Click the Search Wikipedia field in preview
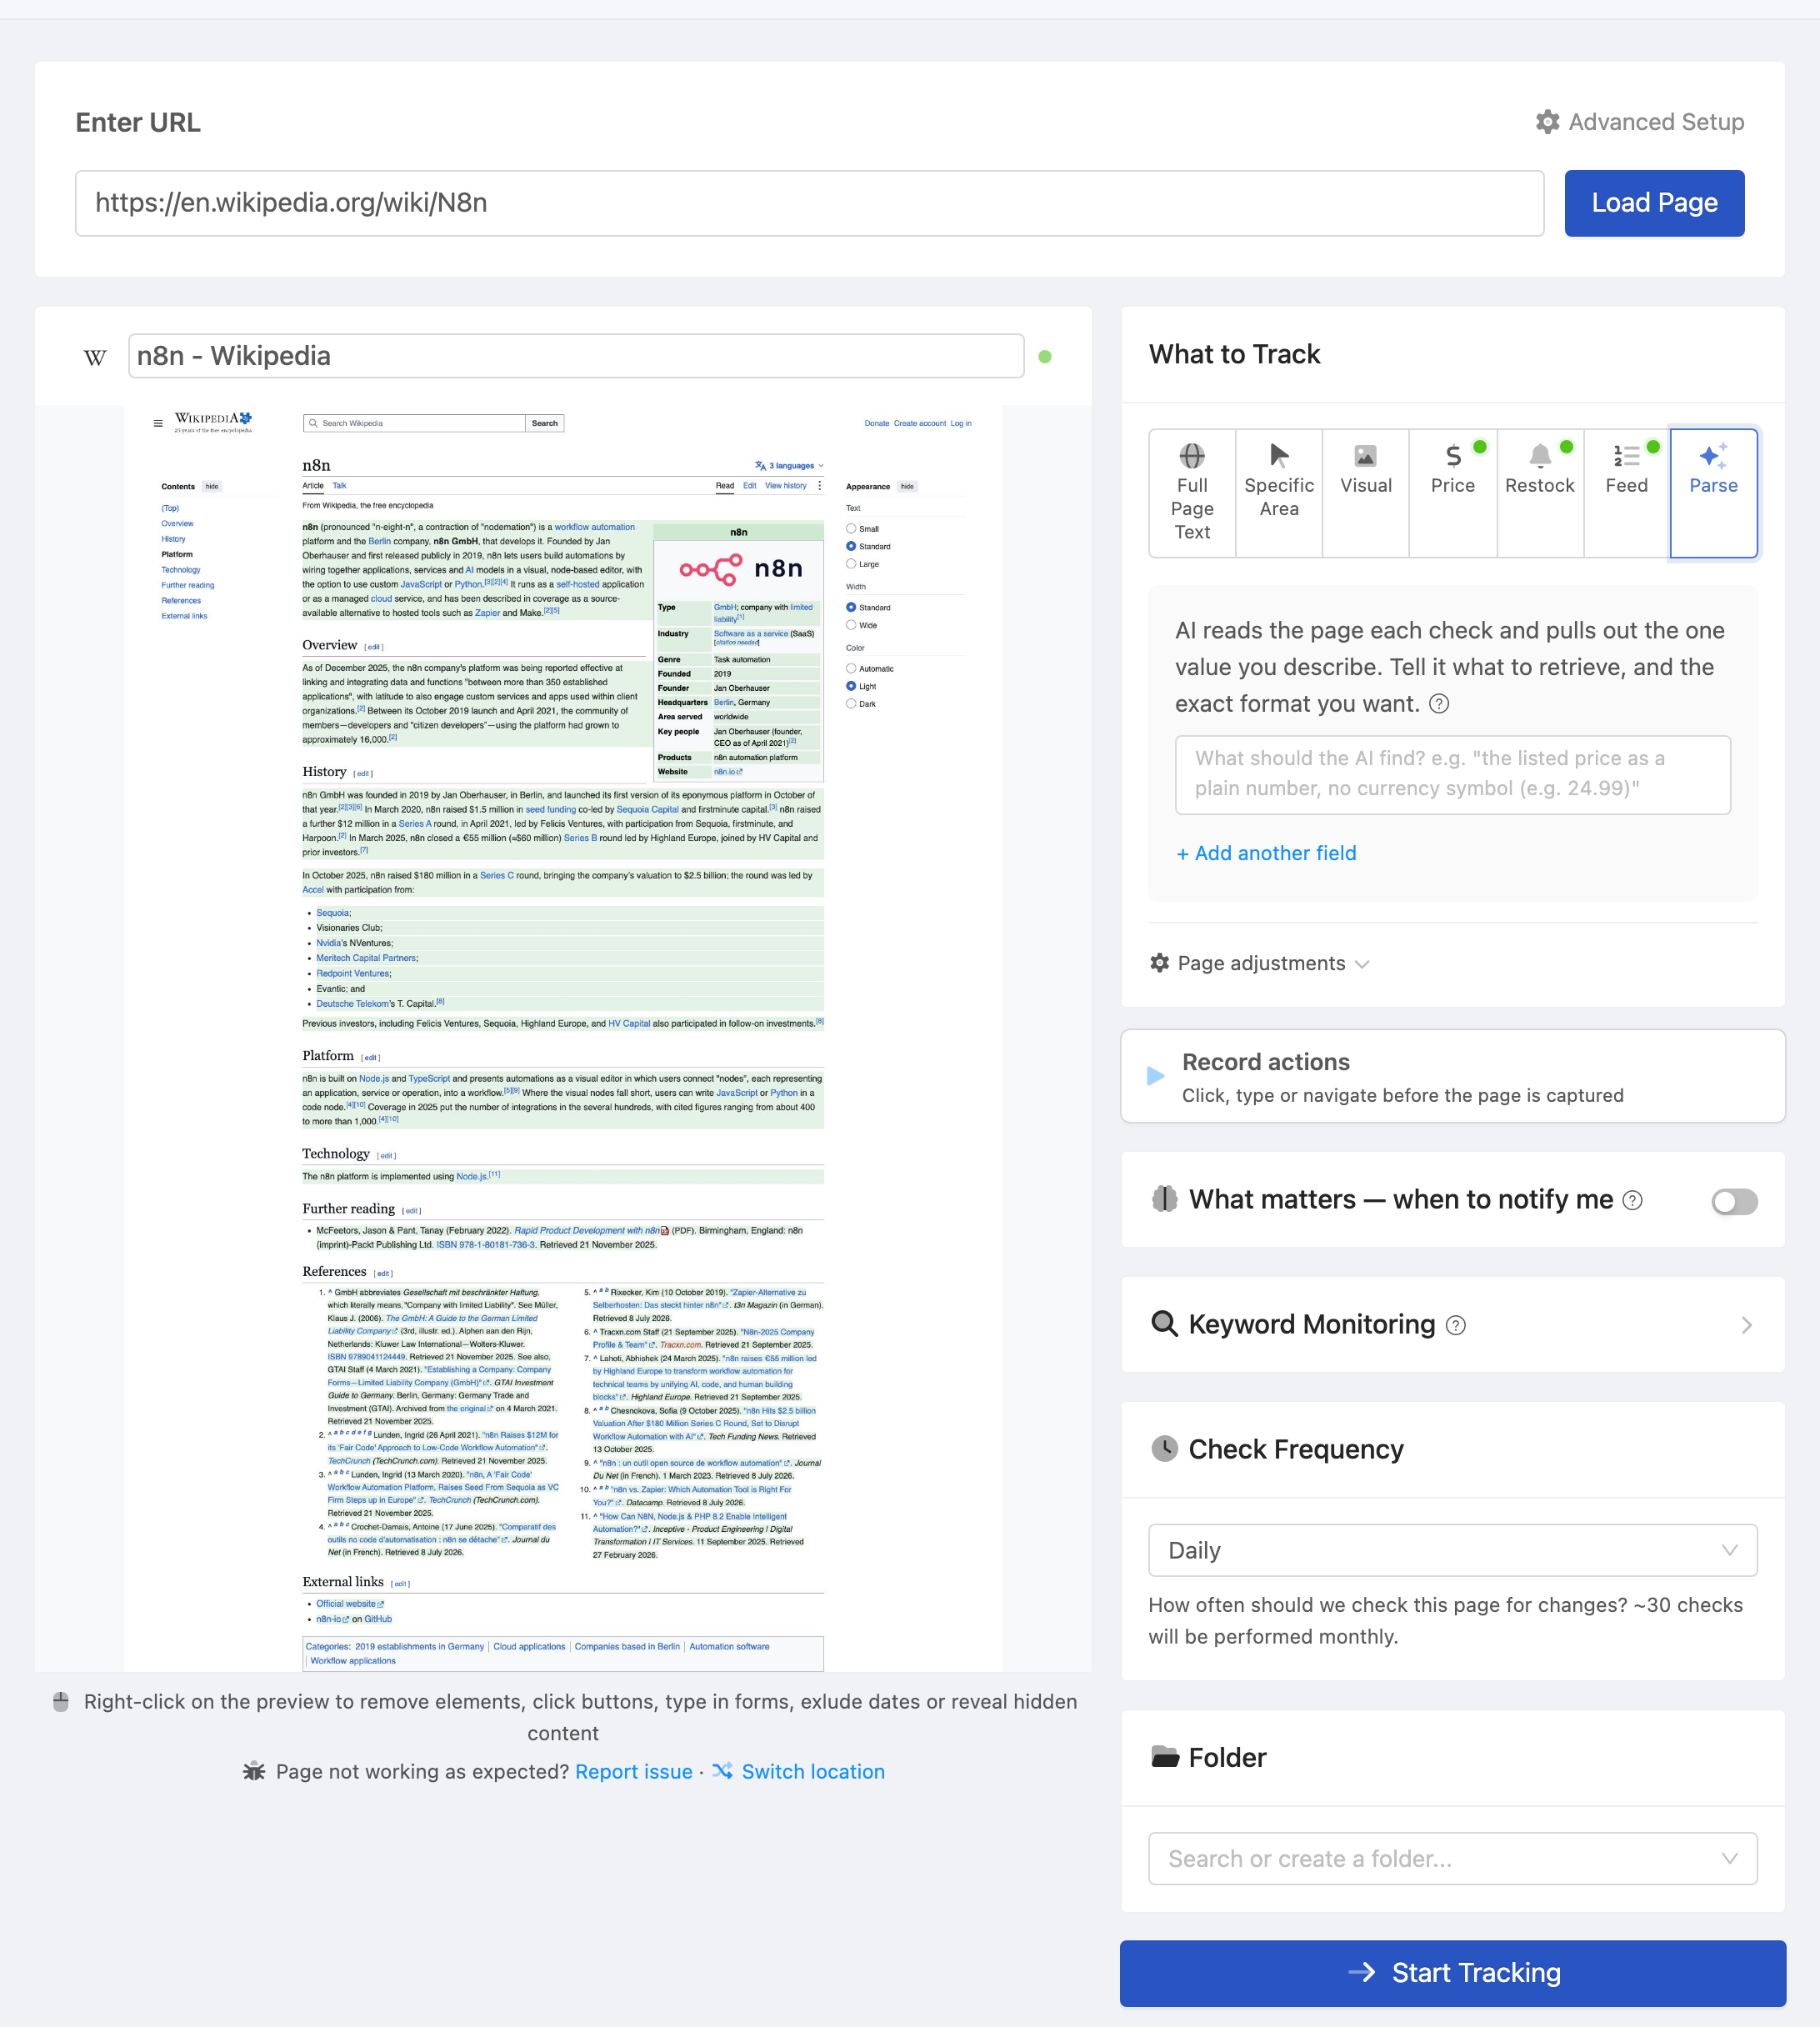This screenshot has height=2027, width=1820. click(414, 423)
